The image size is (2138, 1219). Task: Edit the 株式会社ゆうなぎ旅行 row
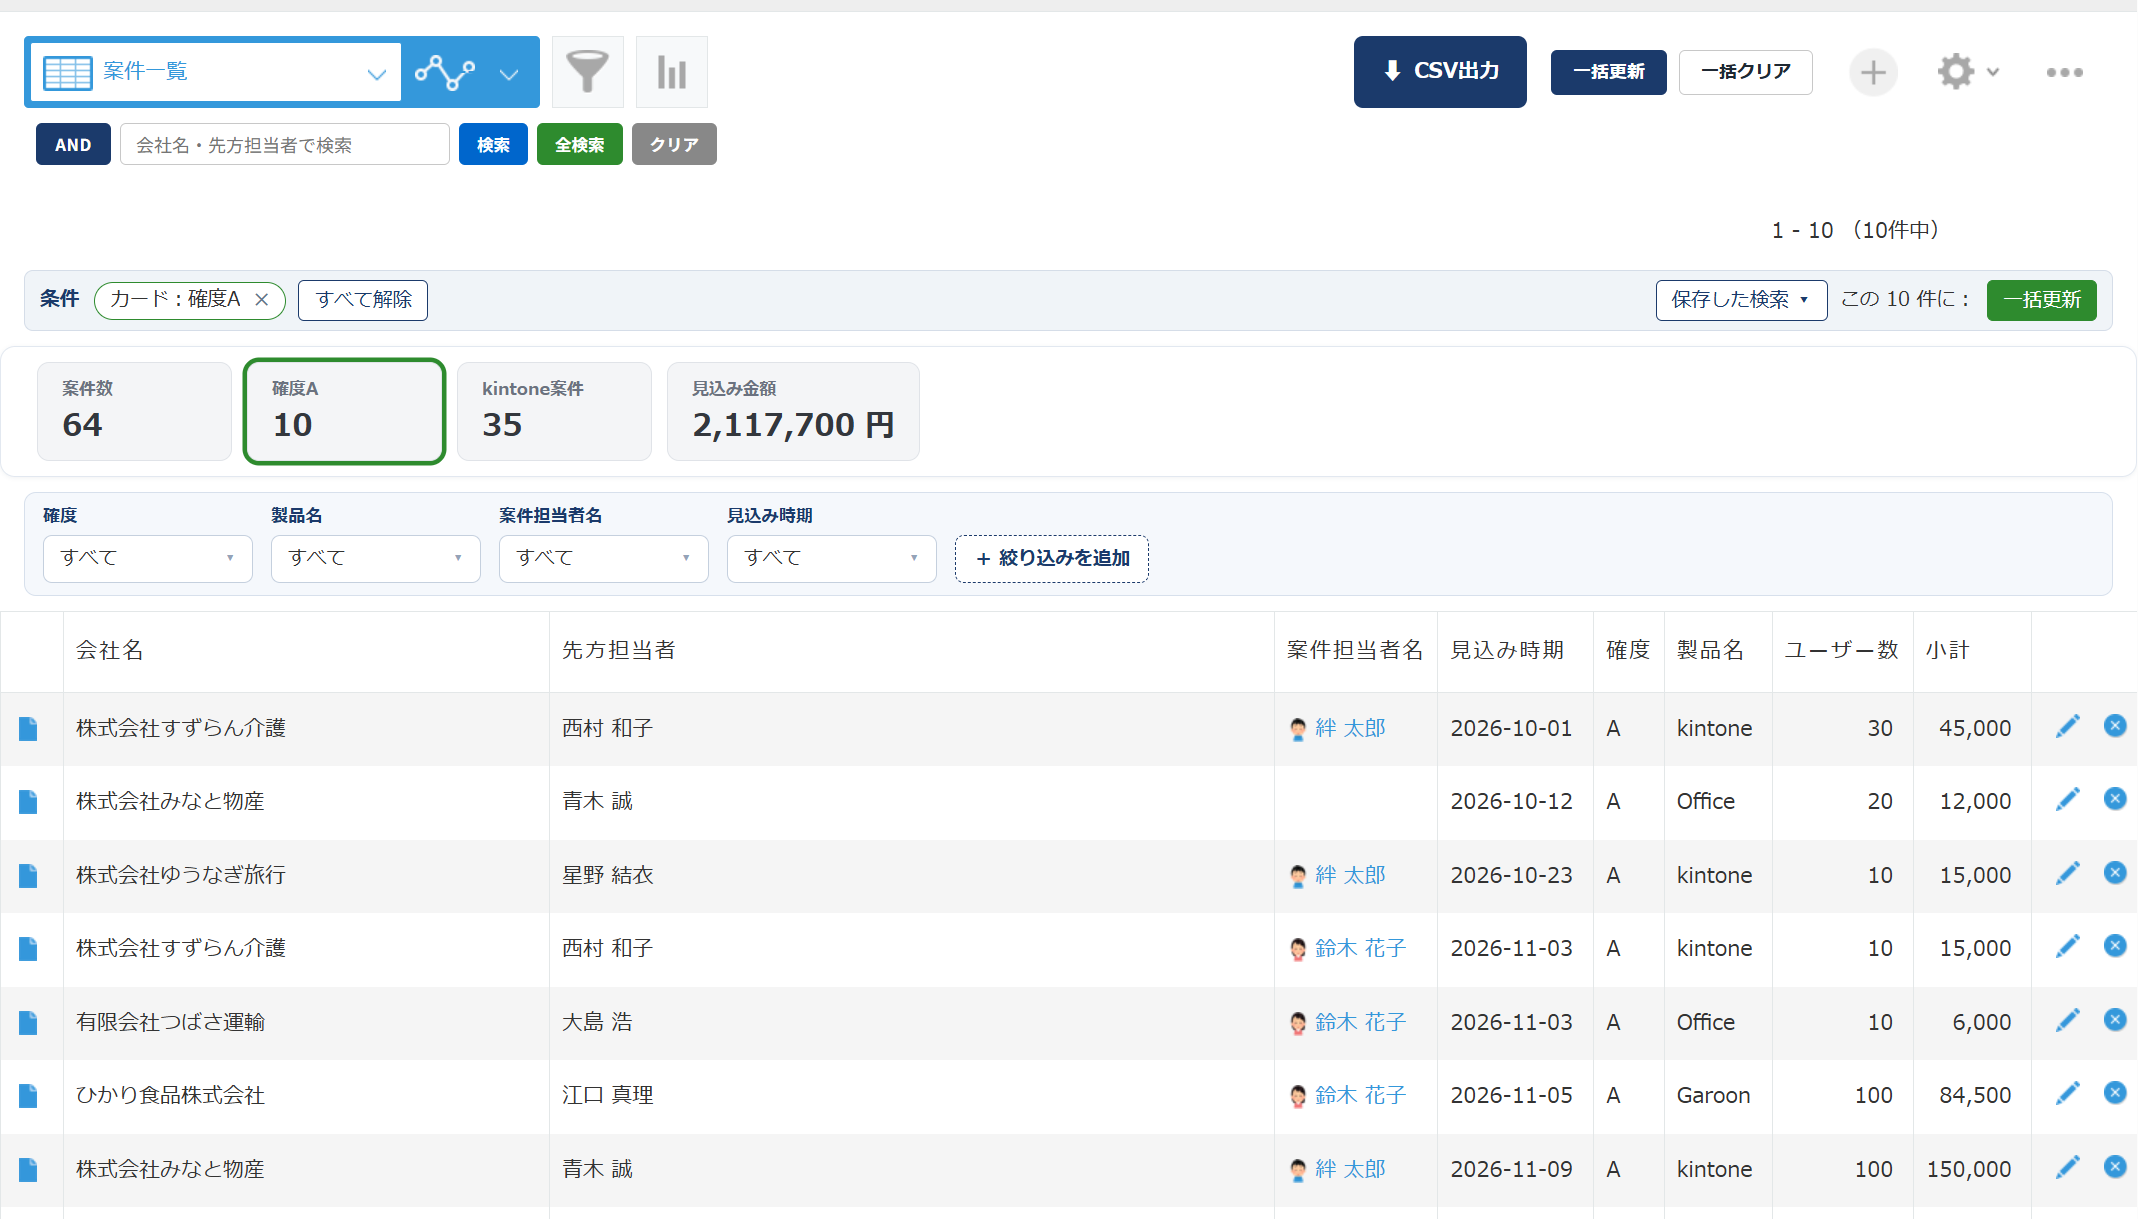pyautogui.click(x=2068, y=874)
